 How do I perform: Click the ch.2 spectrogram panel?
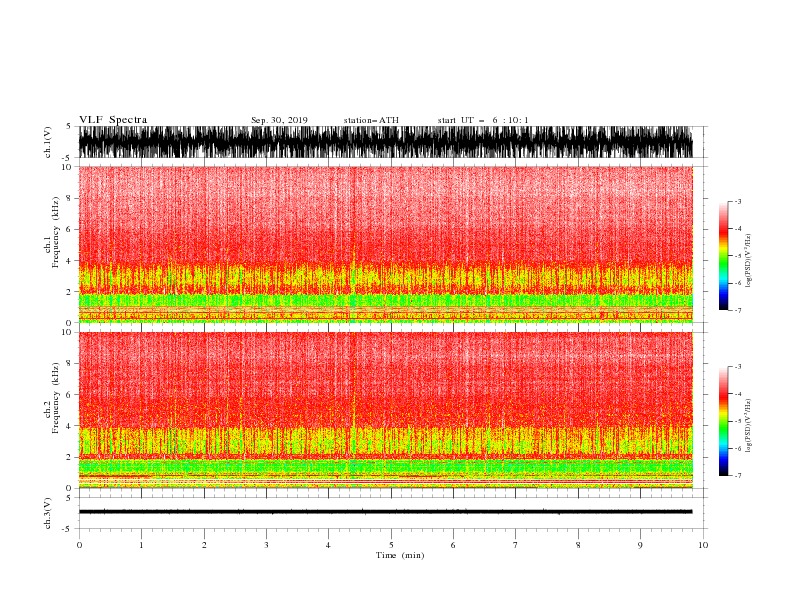tap(385, 410)
